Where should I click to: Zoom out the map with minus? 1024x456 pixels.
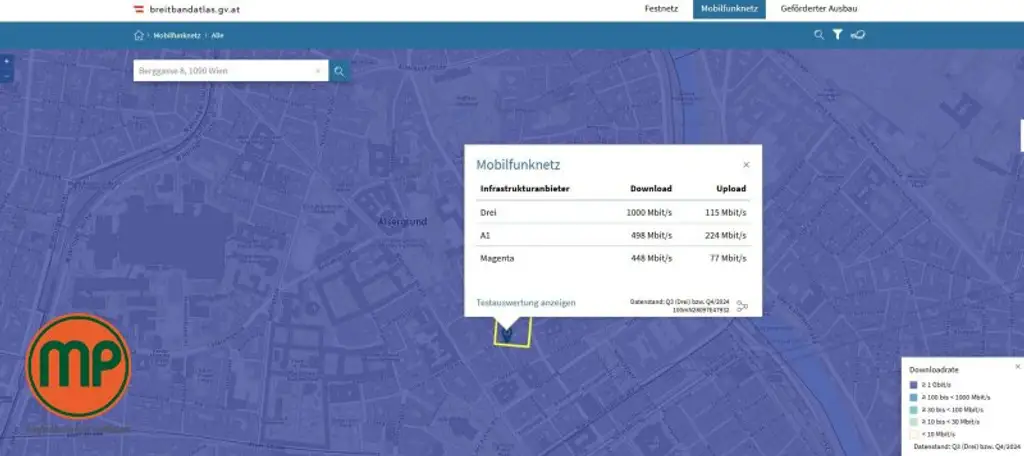point(7,76)
